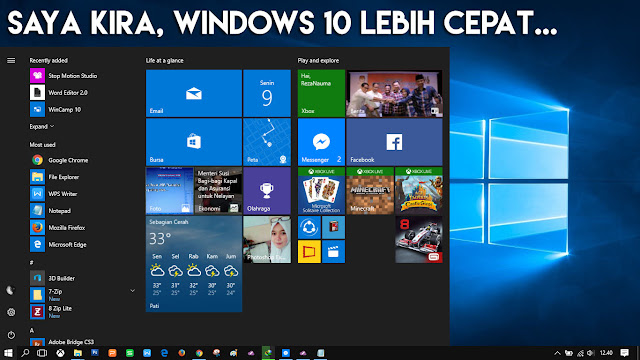This screenshot has height=360, width=640.
Task: Launch the Minecraft tile
Action: 370,191
